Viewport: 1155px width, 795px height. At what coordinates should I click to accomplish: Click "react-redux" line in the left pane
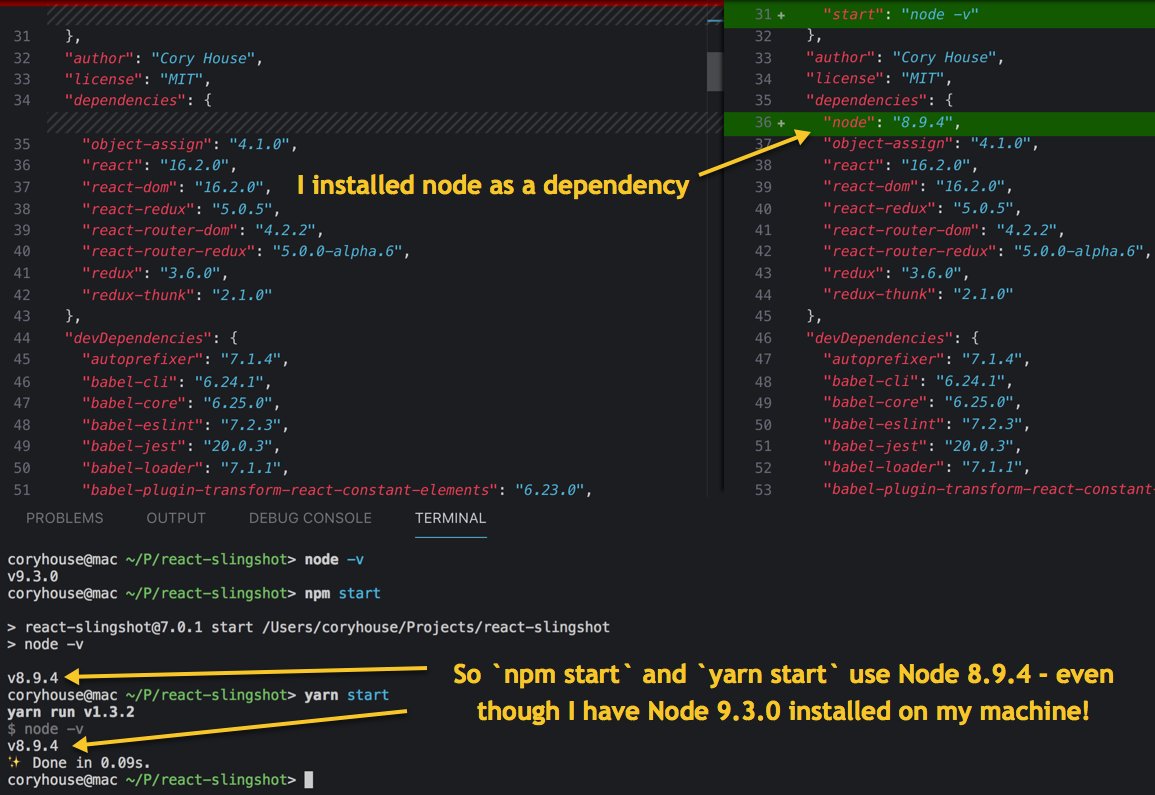pos(180,209)
